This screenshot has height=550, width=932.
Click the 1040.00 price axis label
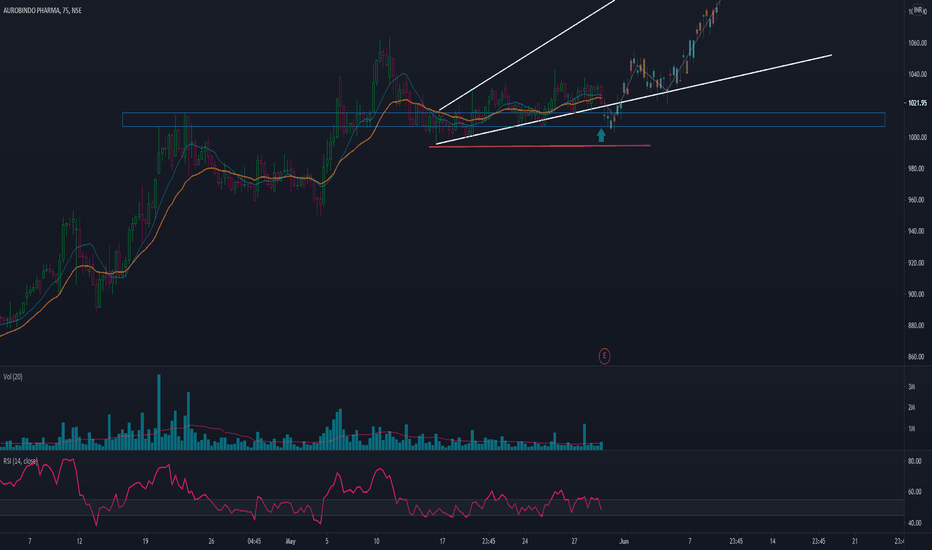[917, 74]
